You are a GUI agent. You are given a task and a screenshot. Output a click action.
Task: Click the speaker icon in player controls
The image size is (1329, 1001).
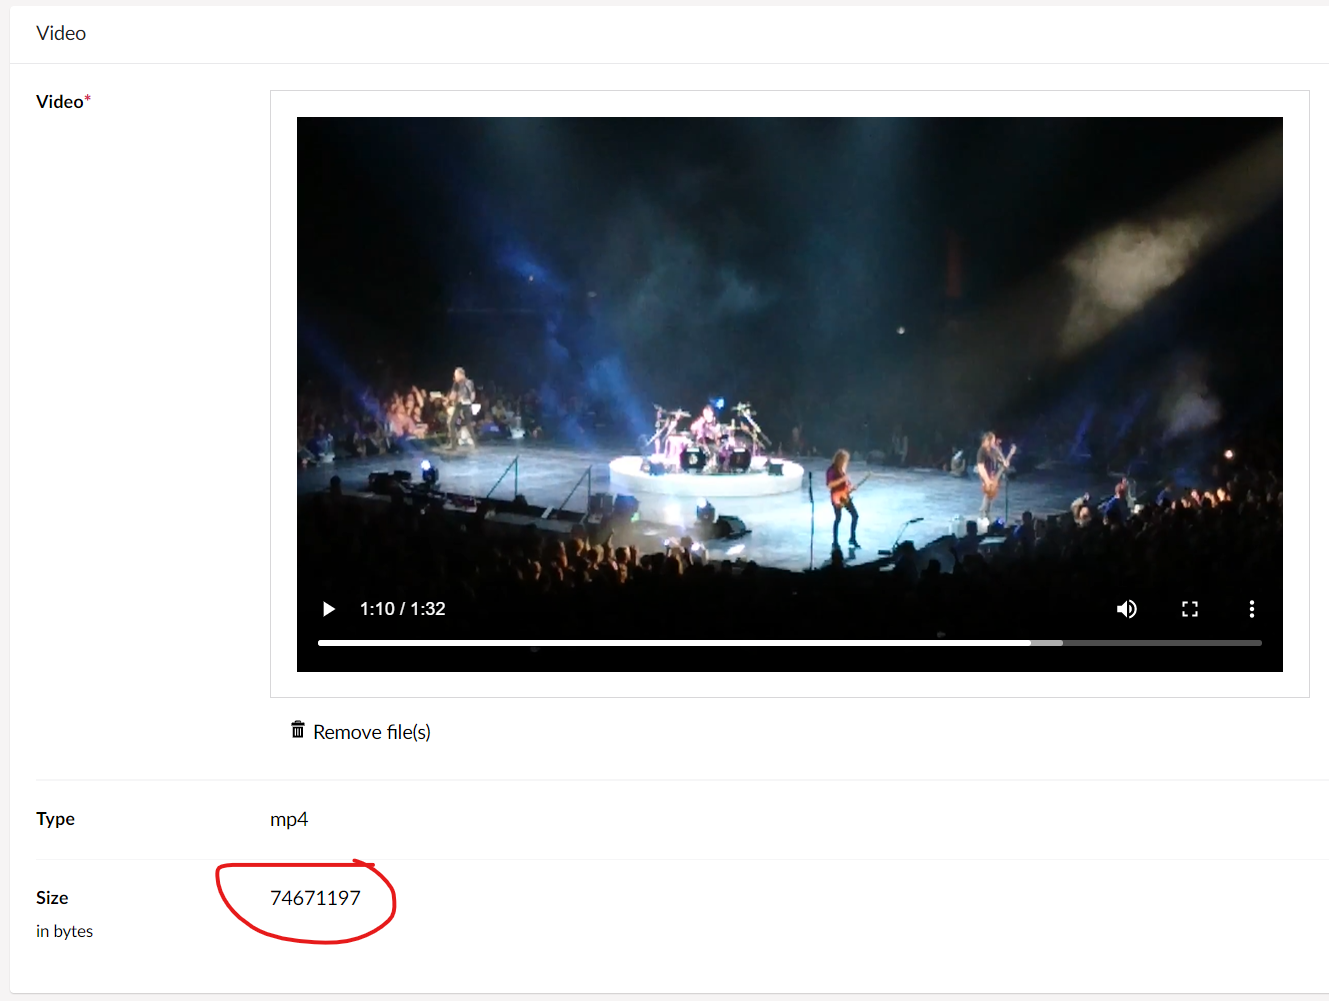tap(1127, 608)
